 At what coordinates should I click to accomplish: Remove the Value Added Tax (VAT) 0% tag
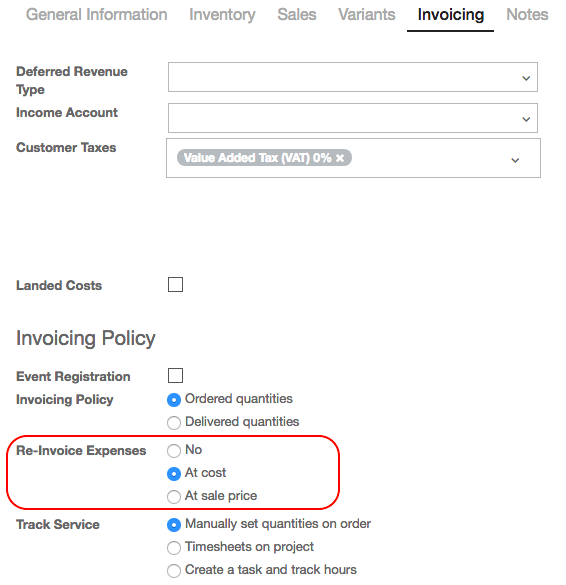[x=340, y=158]
